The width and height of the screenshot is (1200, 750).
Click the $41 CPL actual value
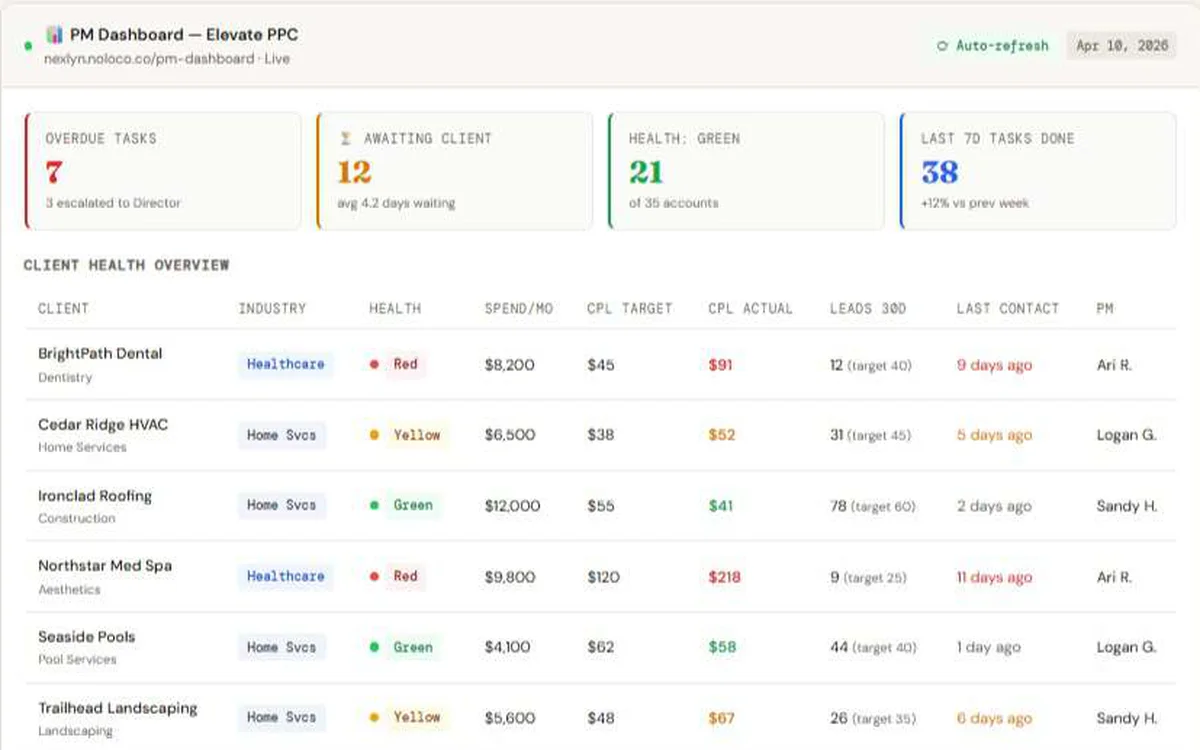(x=721, y=506)
